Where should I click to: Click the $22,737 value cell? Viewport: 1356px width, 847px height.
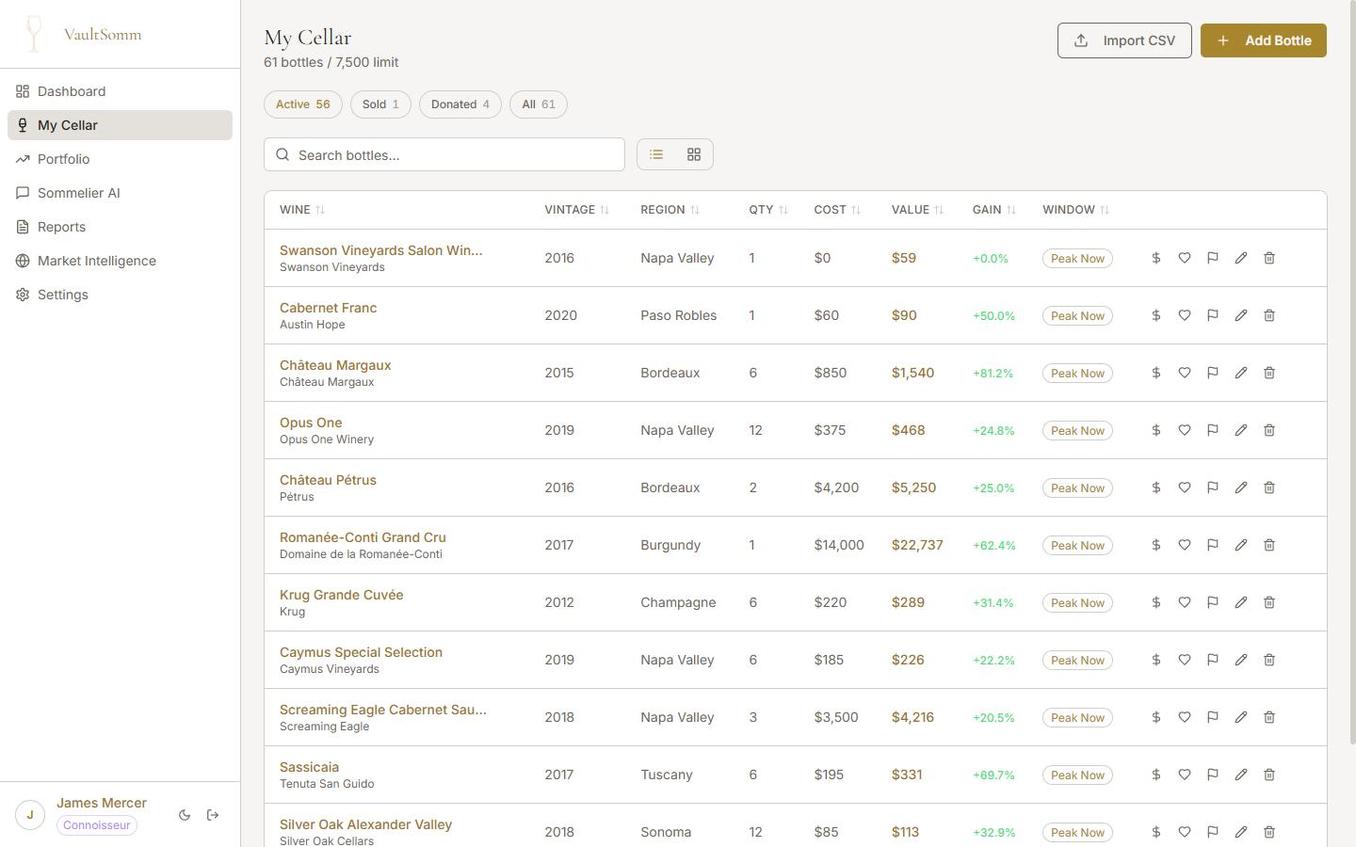tap(918, 546)
